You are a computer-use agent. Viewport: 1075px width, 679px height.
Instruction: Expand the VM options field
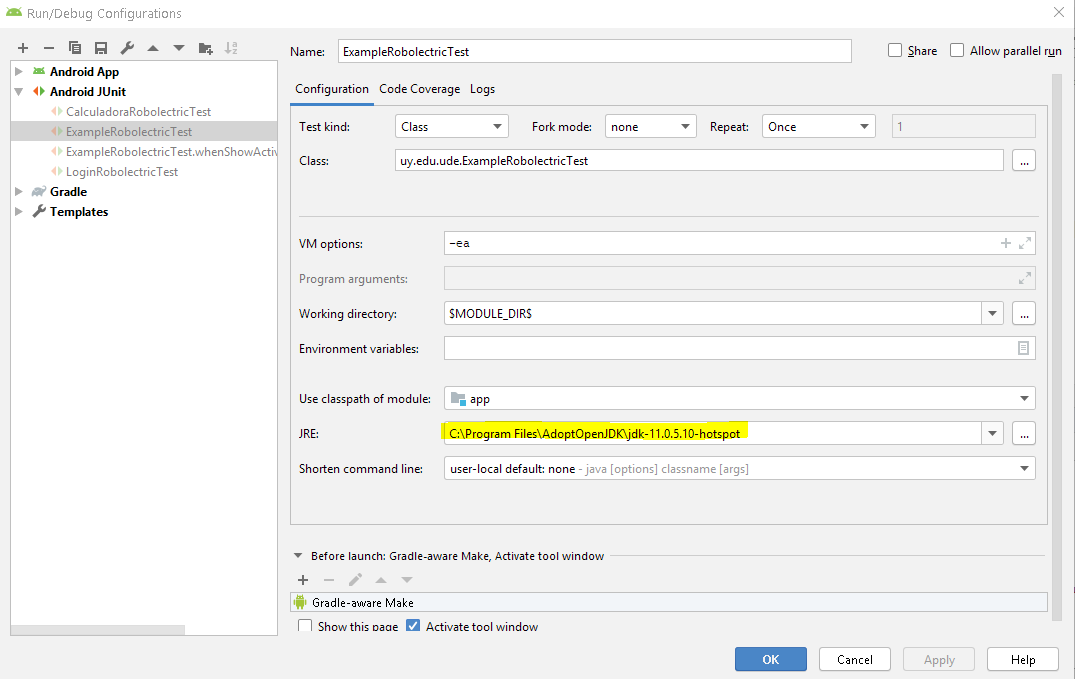pyautogui.click(x=1025, y=243)
